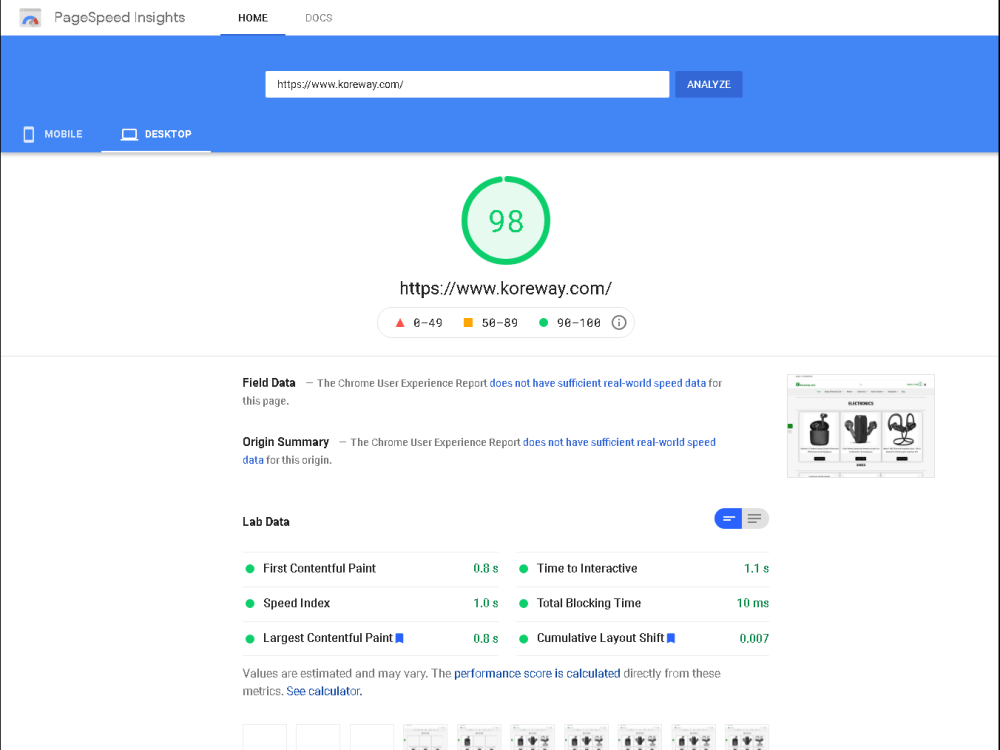Click the 'Field Data' heading
Screen dimensions: 1000x750
[x=268, y=383]
